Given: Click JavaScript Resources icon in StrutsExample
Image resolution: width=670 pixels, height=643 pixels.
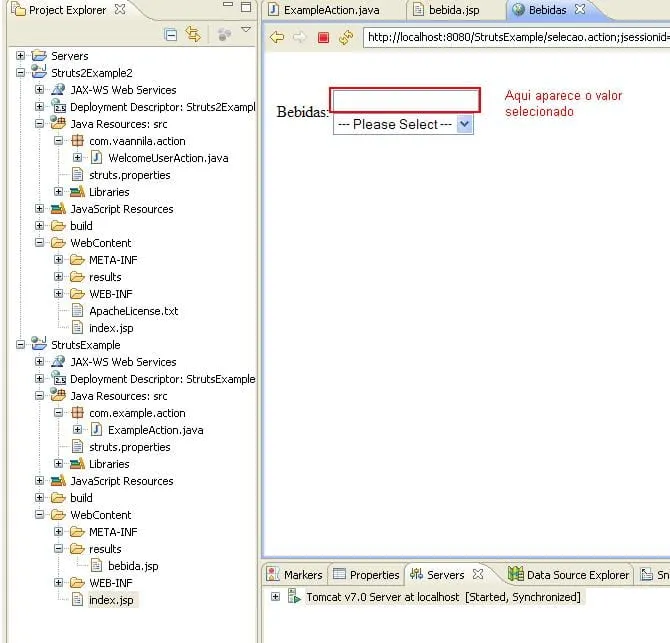Looking at the screenshot, I should click(x=58, y=481).
